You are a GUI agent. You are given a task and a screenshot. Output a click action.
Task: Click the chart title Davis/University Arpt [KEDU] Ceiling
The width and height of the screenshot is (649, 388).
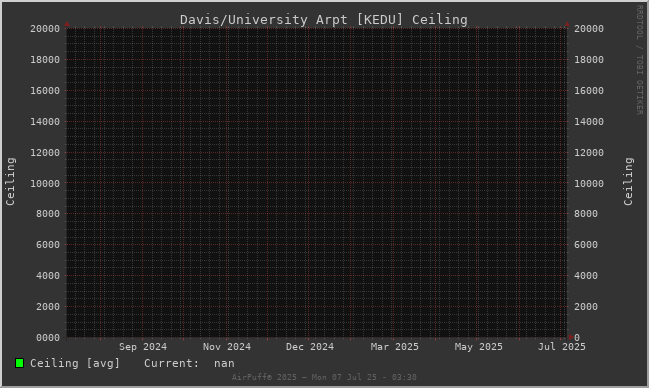tap(324, 19)
